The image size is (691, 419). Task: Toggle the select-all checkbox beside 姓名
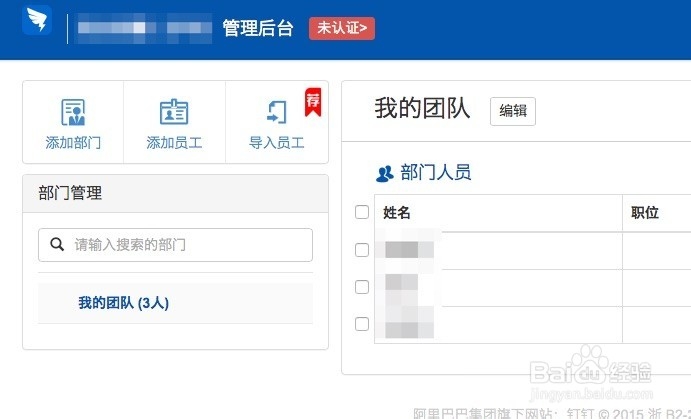(362, 212)
